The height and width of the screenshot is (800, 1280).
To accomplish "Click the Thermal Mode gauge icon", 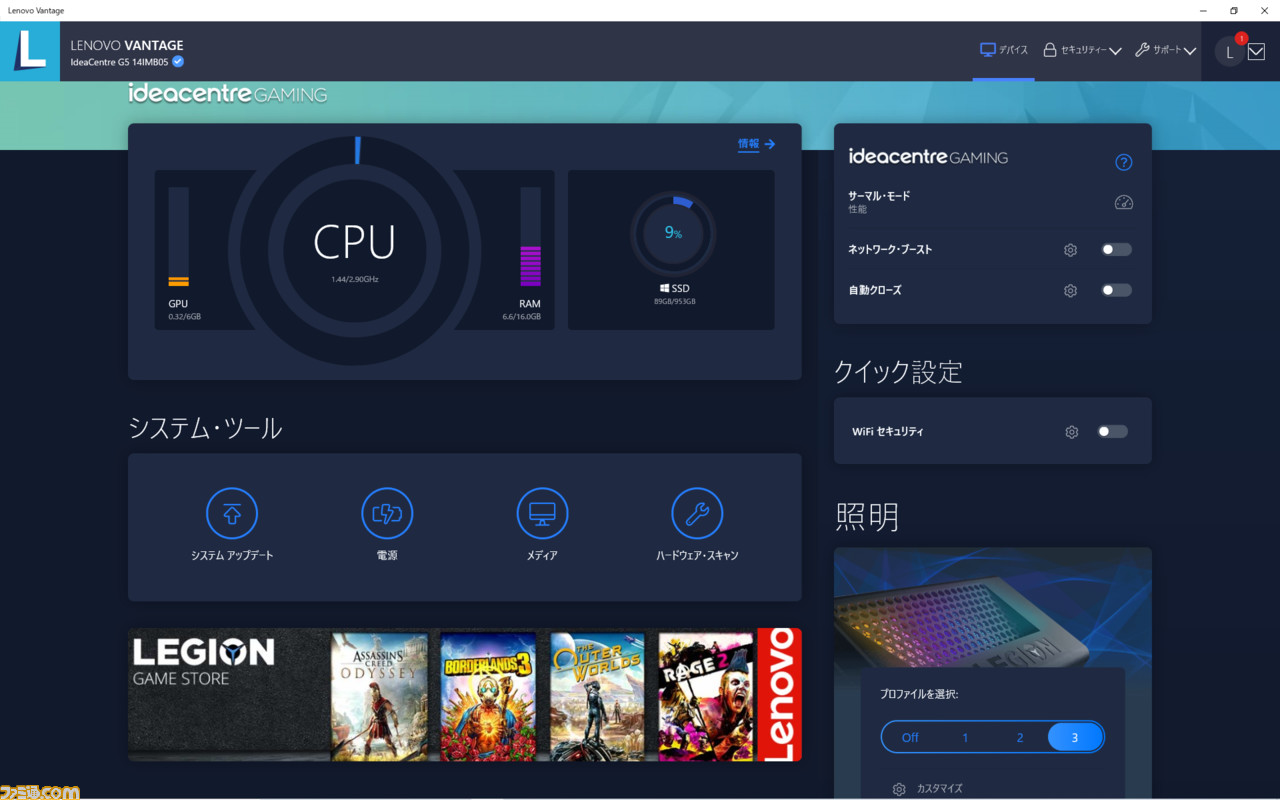I will coord(1123,202).
